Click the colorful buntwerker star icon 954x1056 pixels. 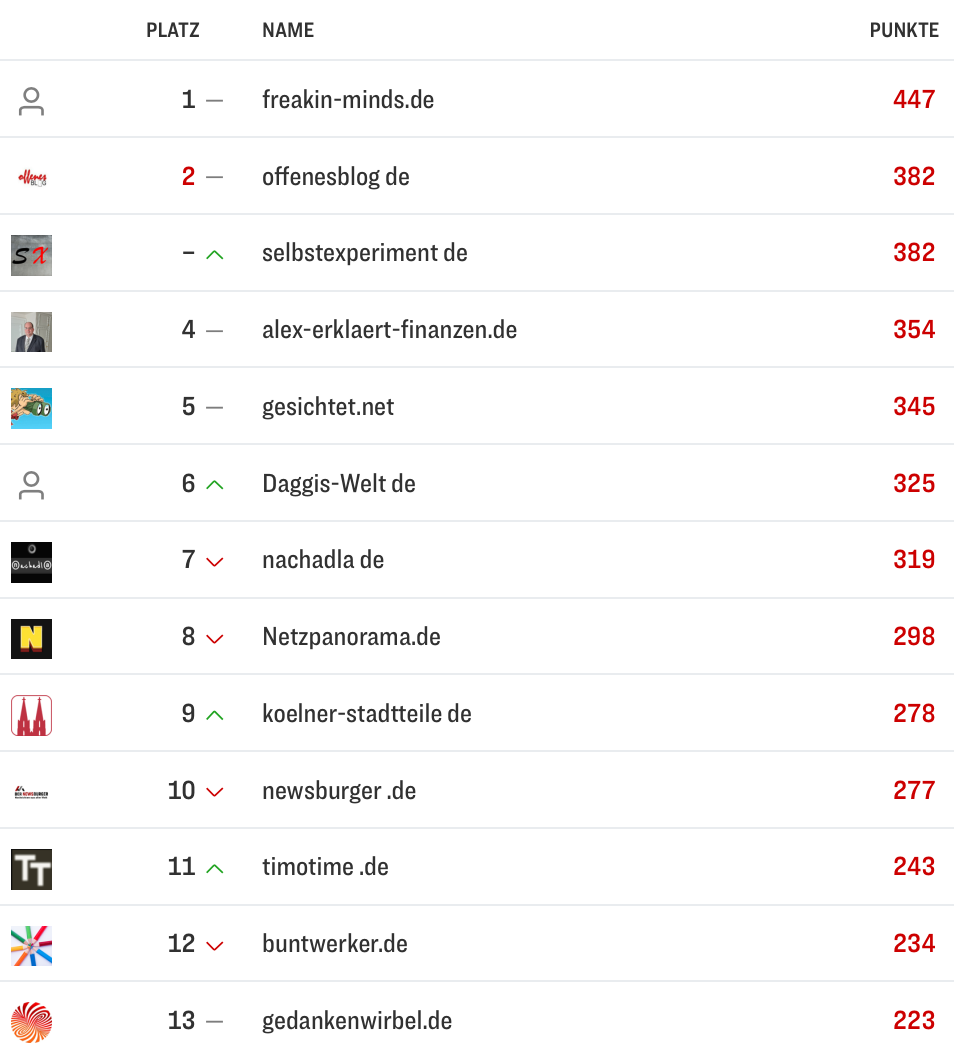31,945
